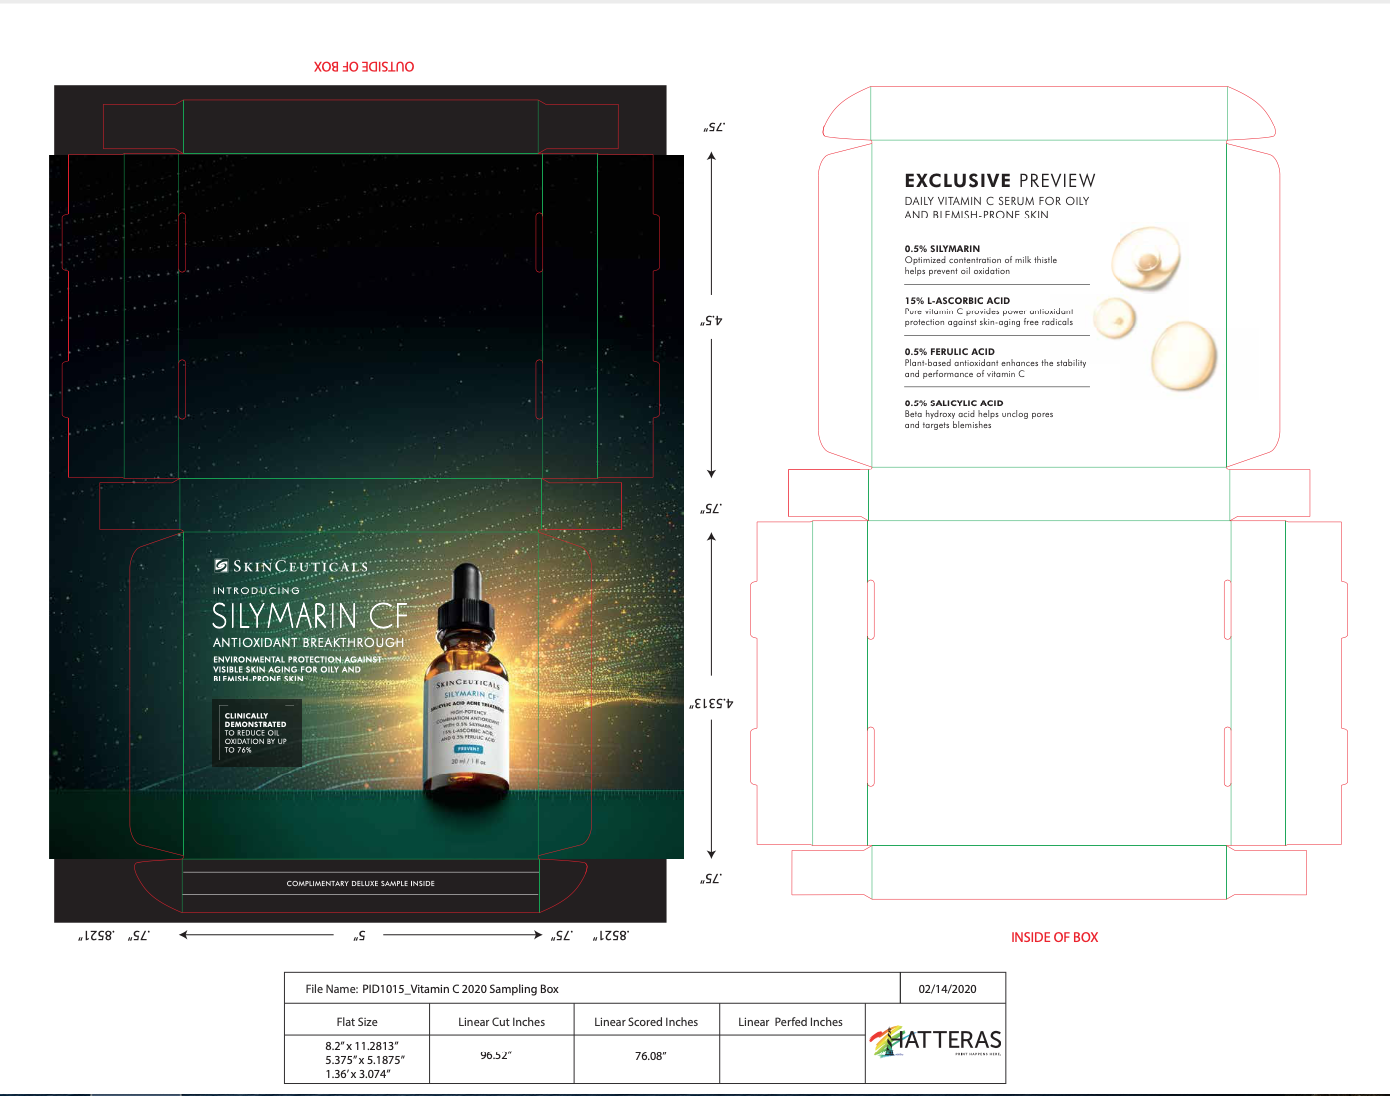Select 'Plant-based antioxidant enhances the stability' text
This screenshot has width=1390, height=1096.
pyautogui.click(x=995, y=363)
